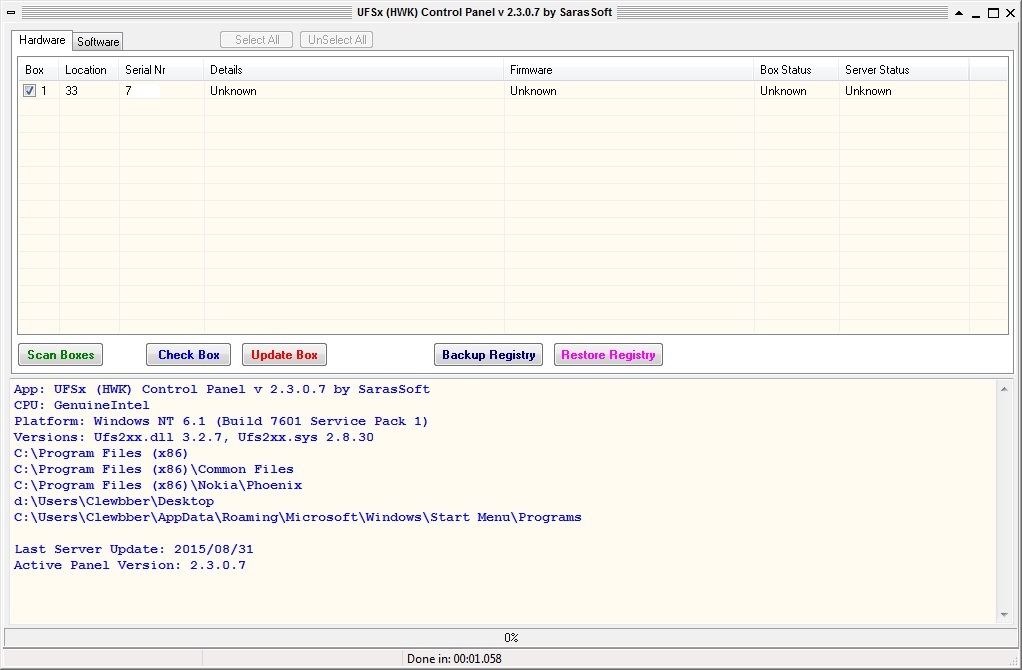The width and height of the screenshot is (1022, 670).
Task: Click the Check Box button
Action: tap(188, 355)
